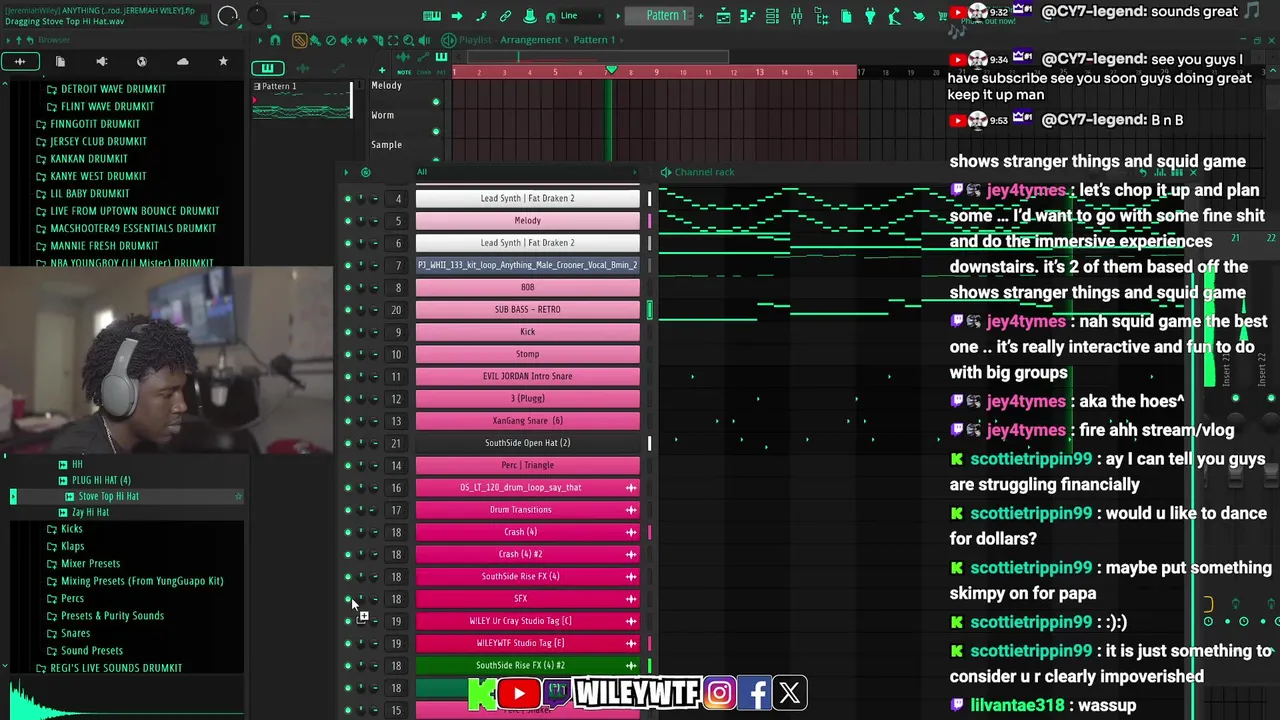
Task: Select the NOTE tab in picker
Action: point(404,72)
